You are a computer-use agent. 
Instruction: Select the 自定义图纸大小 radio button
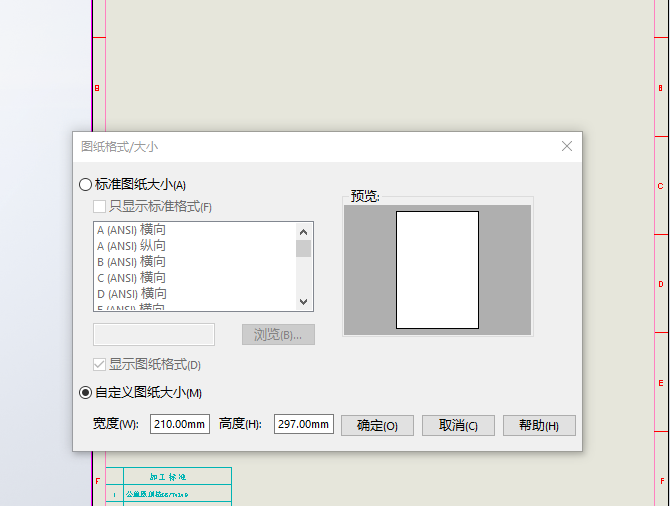pyautogui.click(x=85, y=392)
